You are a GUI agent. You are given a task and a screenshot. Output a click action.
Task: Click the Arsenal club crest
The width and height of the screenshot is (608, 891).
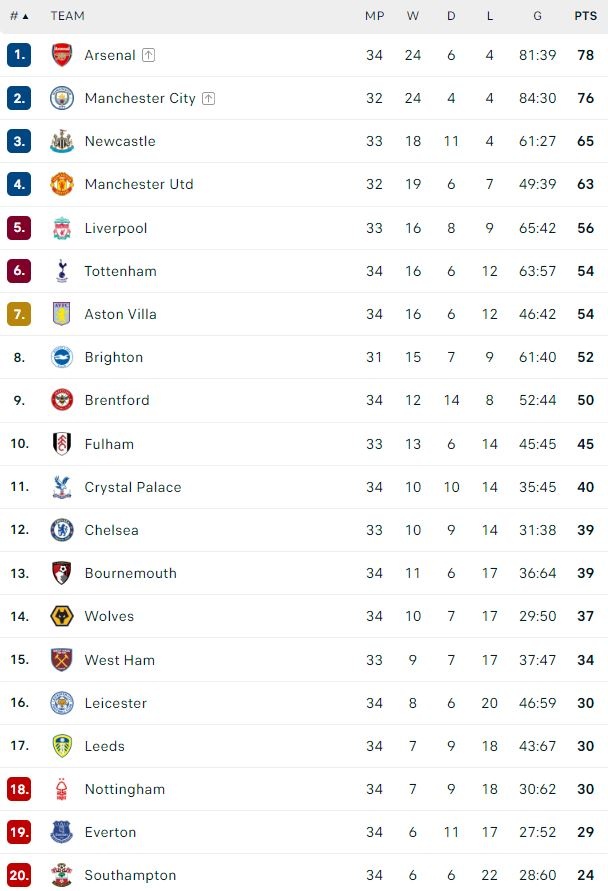pos(62,55)
